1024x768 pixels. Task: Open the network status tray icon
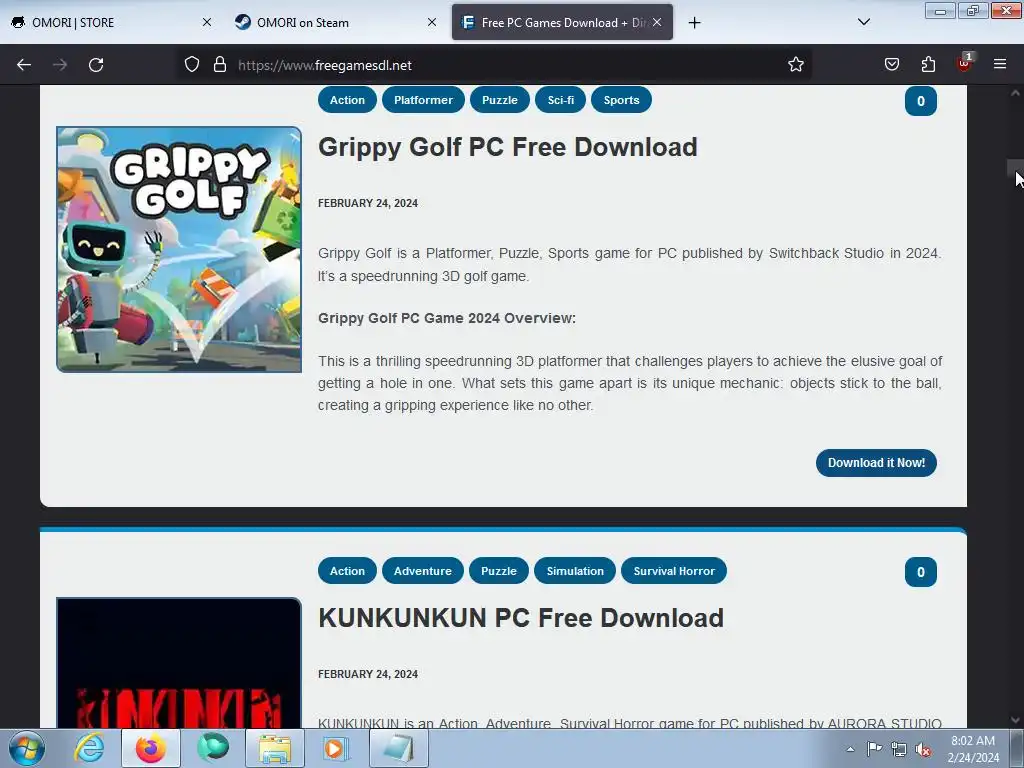click(899, 749)
